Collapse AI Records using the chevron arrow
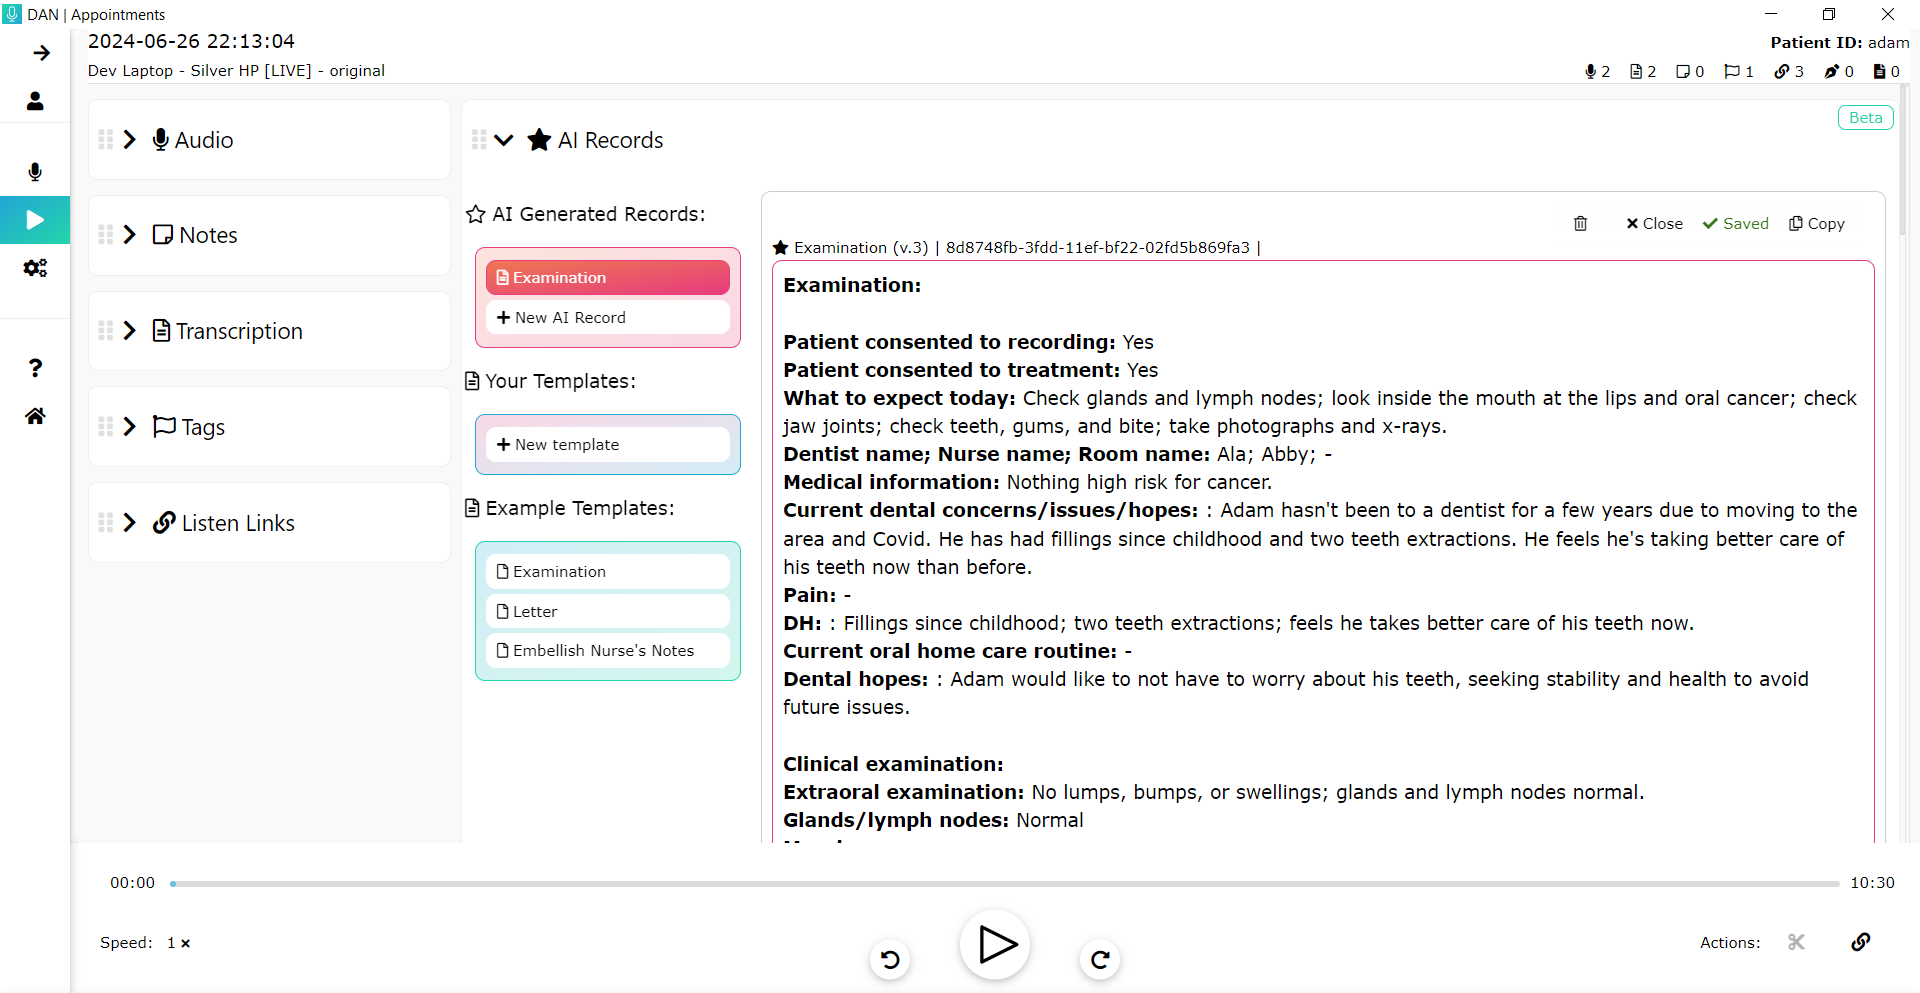This screenshot has width=1920, height=993. click(x=504, y=140)
